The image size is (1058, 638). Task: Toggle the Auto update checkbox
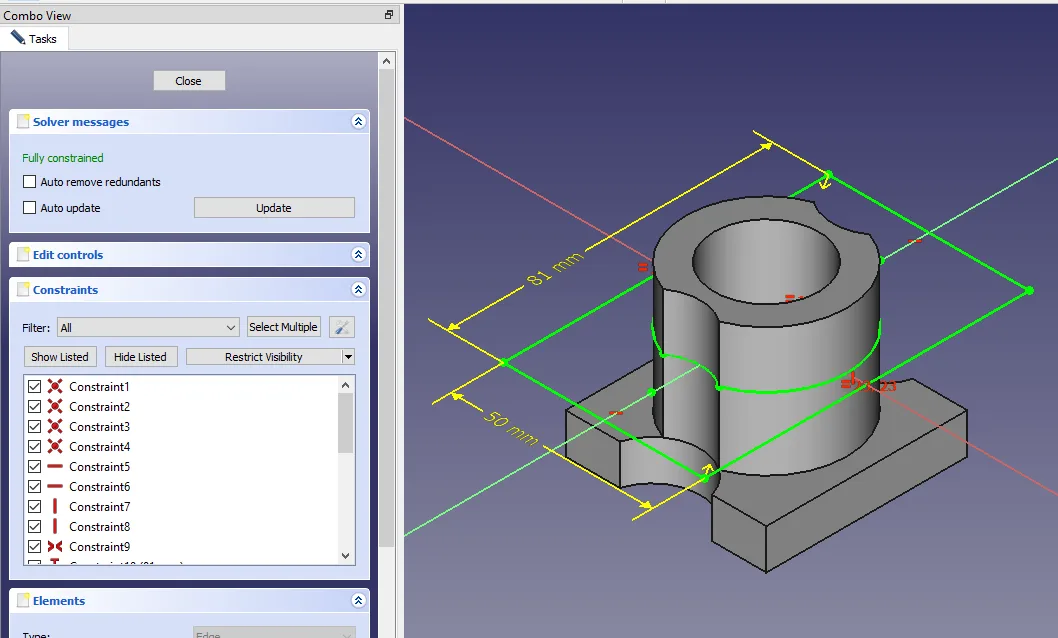pyautogui.click(x=29, y=208)
